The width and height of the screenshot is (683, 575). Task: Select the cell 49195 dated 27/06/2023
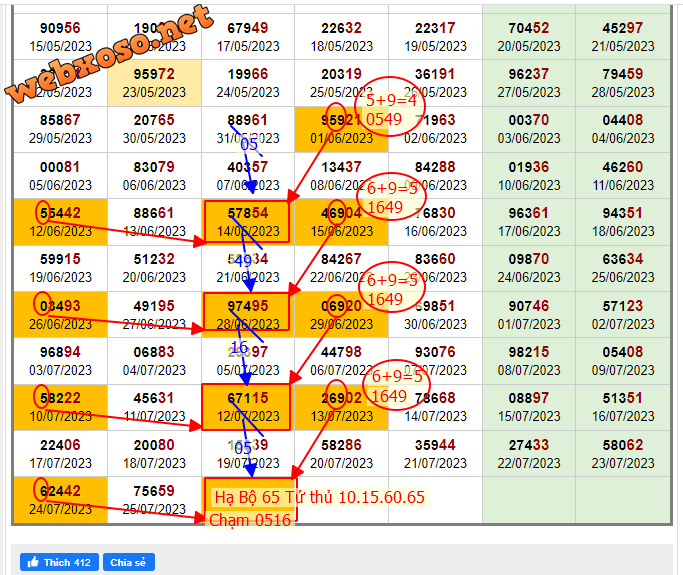154,315
